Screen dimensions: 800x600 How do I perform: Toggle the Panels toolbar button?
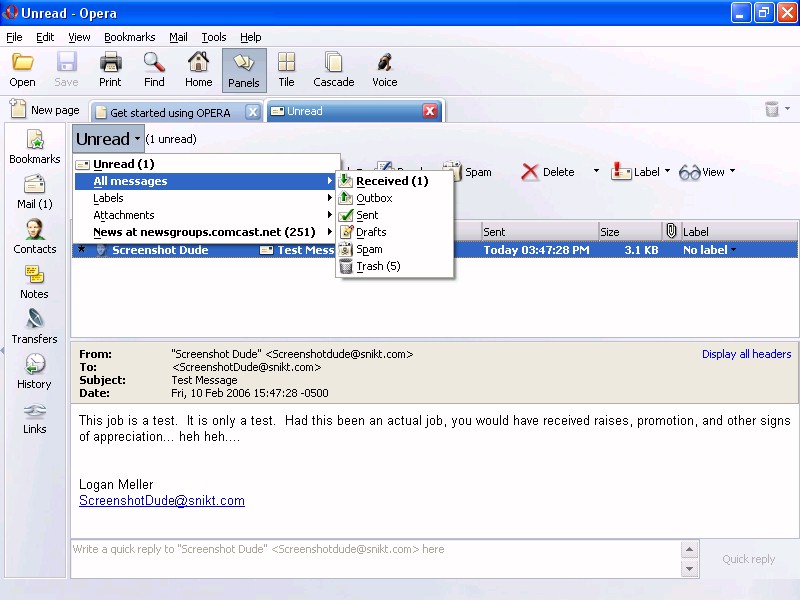coord(243,70)
